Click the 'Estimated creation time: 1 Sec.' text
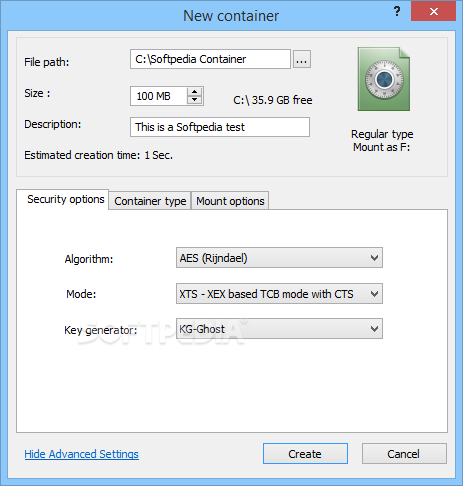The height and width of the screenshot is (486, 463). click(x=98, y=155)
